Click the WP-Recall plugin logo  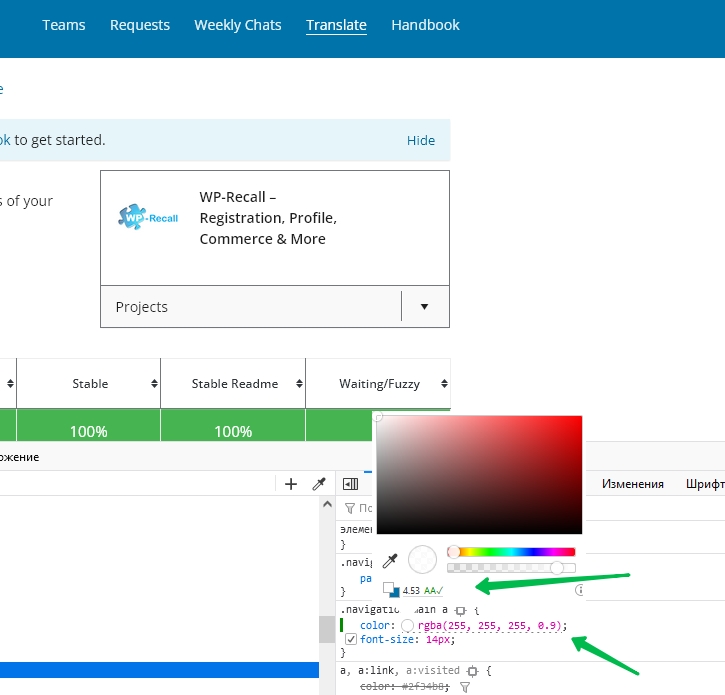point(148,216)
